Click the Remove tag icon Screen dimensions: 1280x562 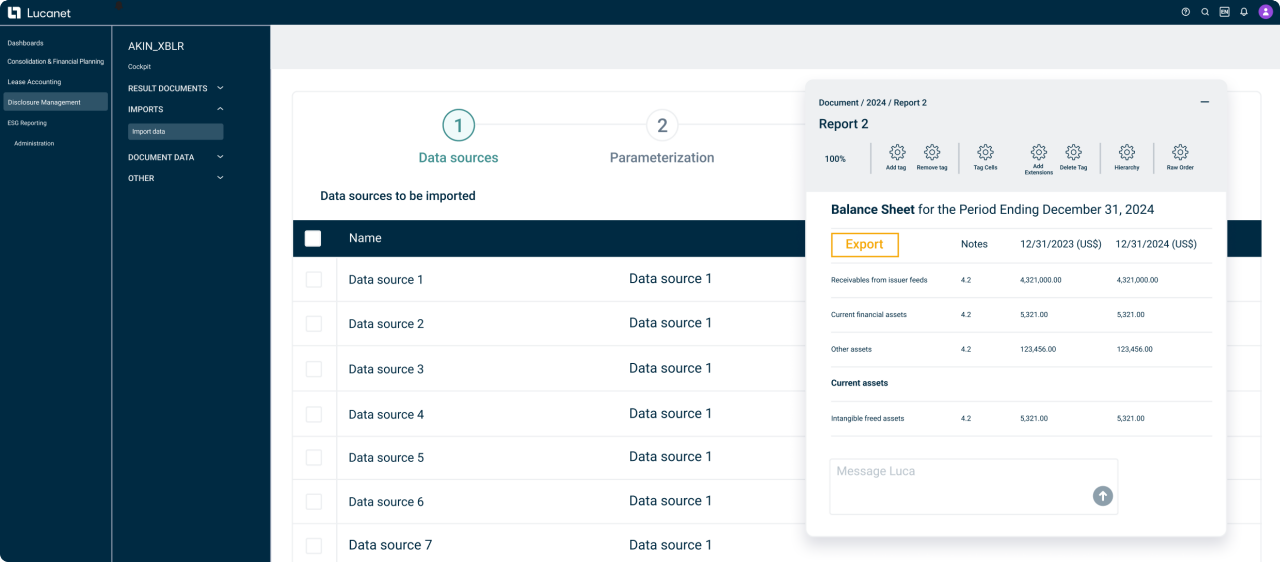(932, 153)
